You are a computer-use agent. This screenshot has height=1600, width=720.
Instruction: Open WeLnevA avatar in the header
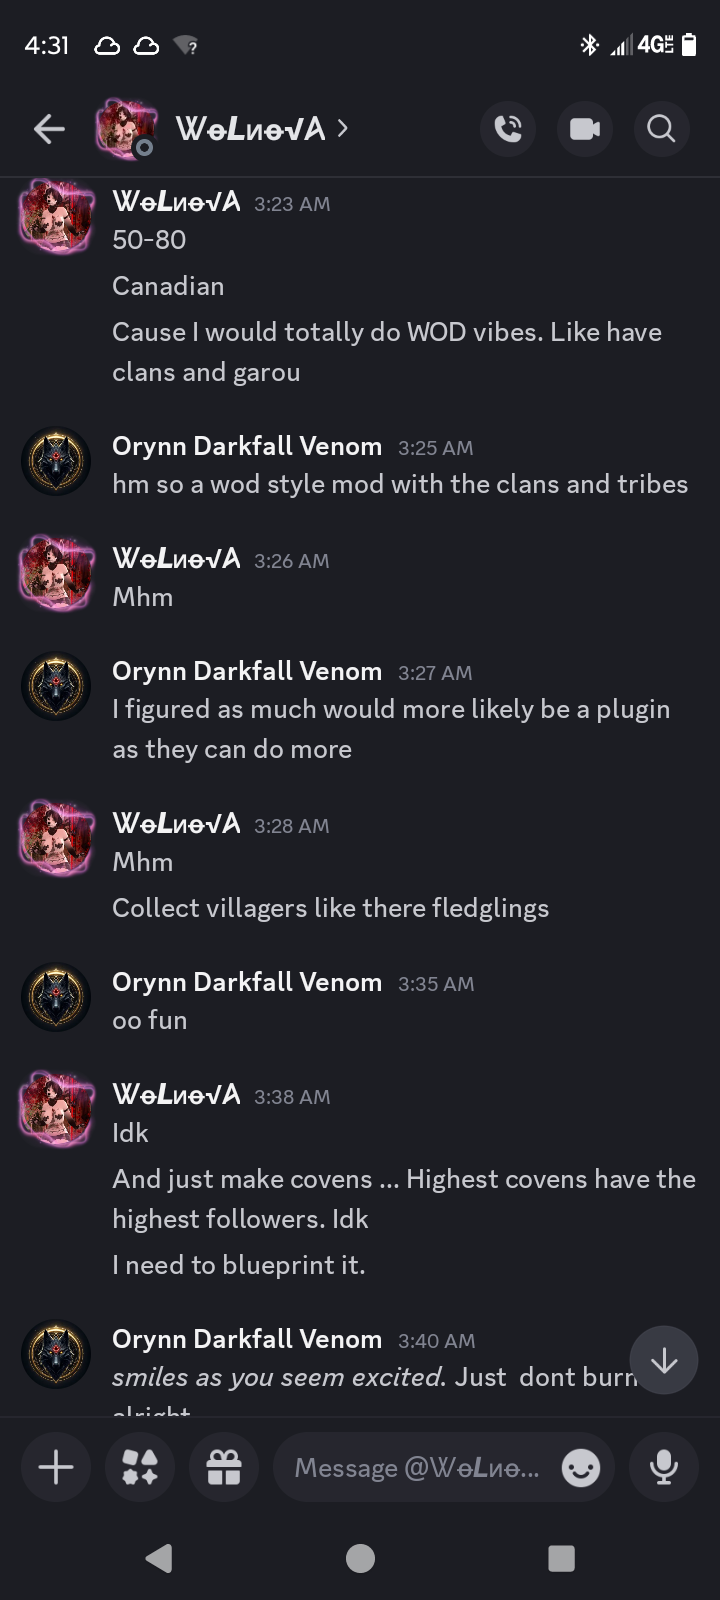tap(126, 129)
